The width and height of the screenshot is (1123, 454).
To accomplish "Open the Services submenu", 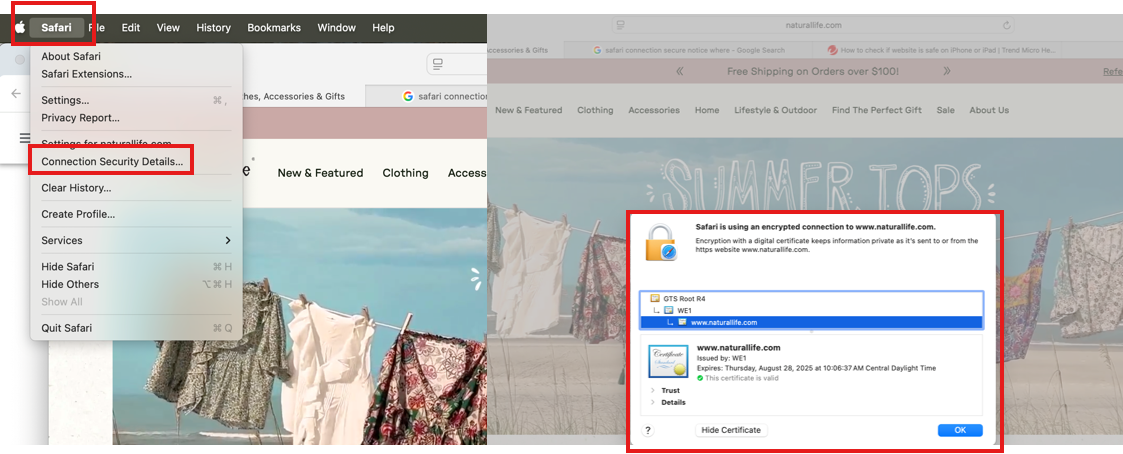I will tap(136, 240).
